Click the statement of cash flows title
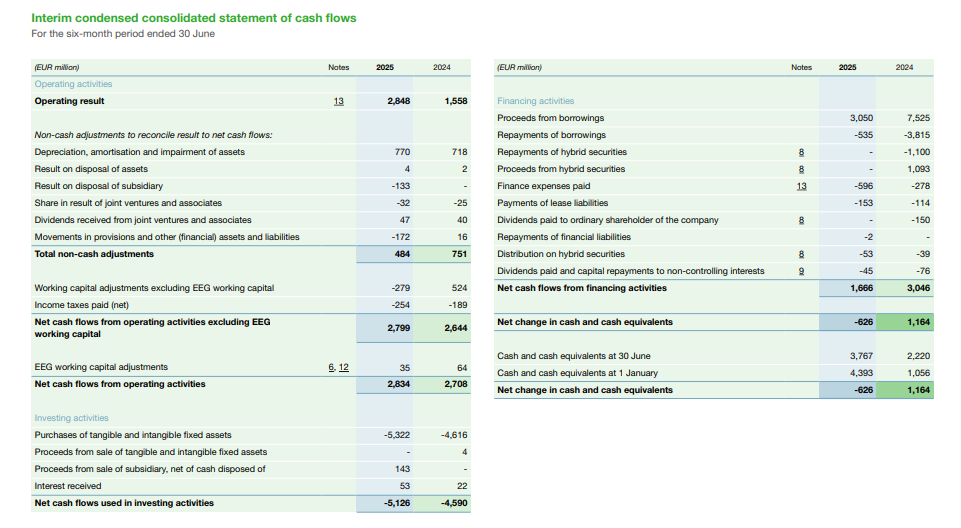The image size is (961, 528). 194,18
